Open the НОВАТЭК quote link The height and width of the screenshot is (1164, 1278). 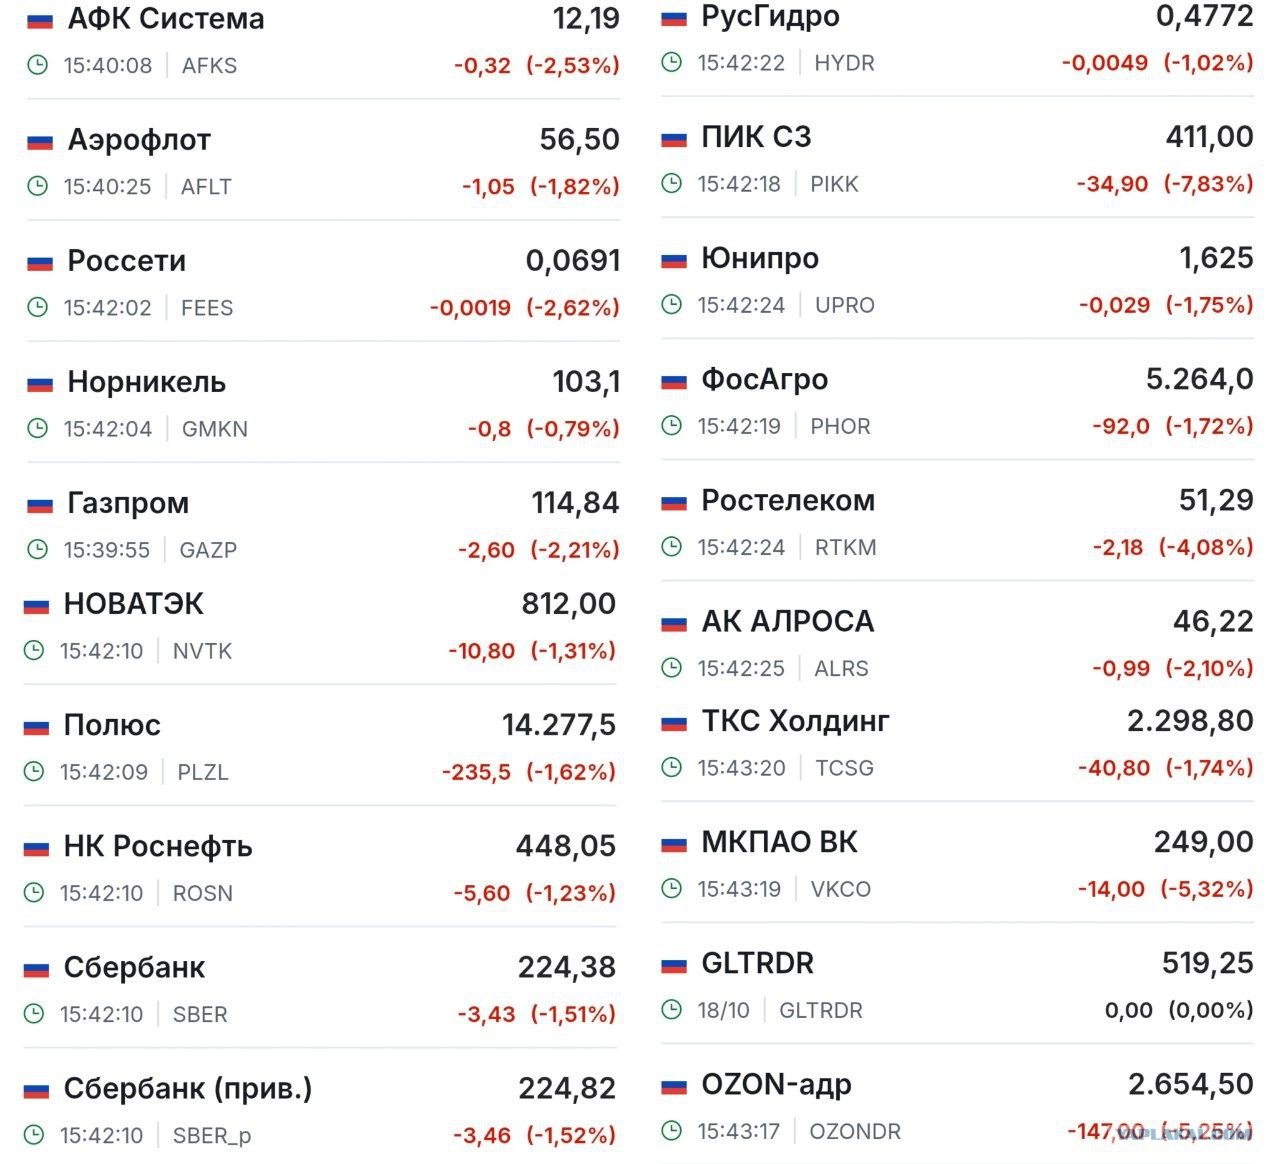[133, 604]
